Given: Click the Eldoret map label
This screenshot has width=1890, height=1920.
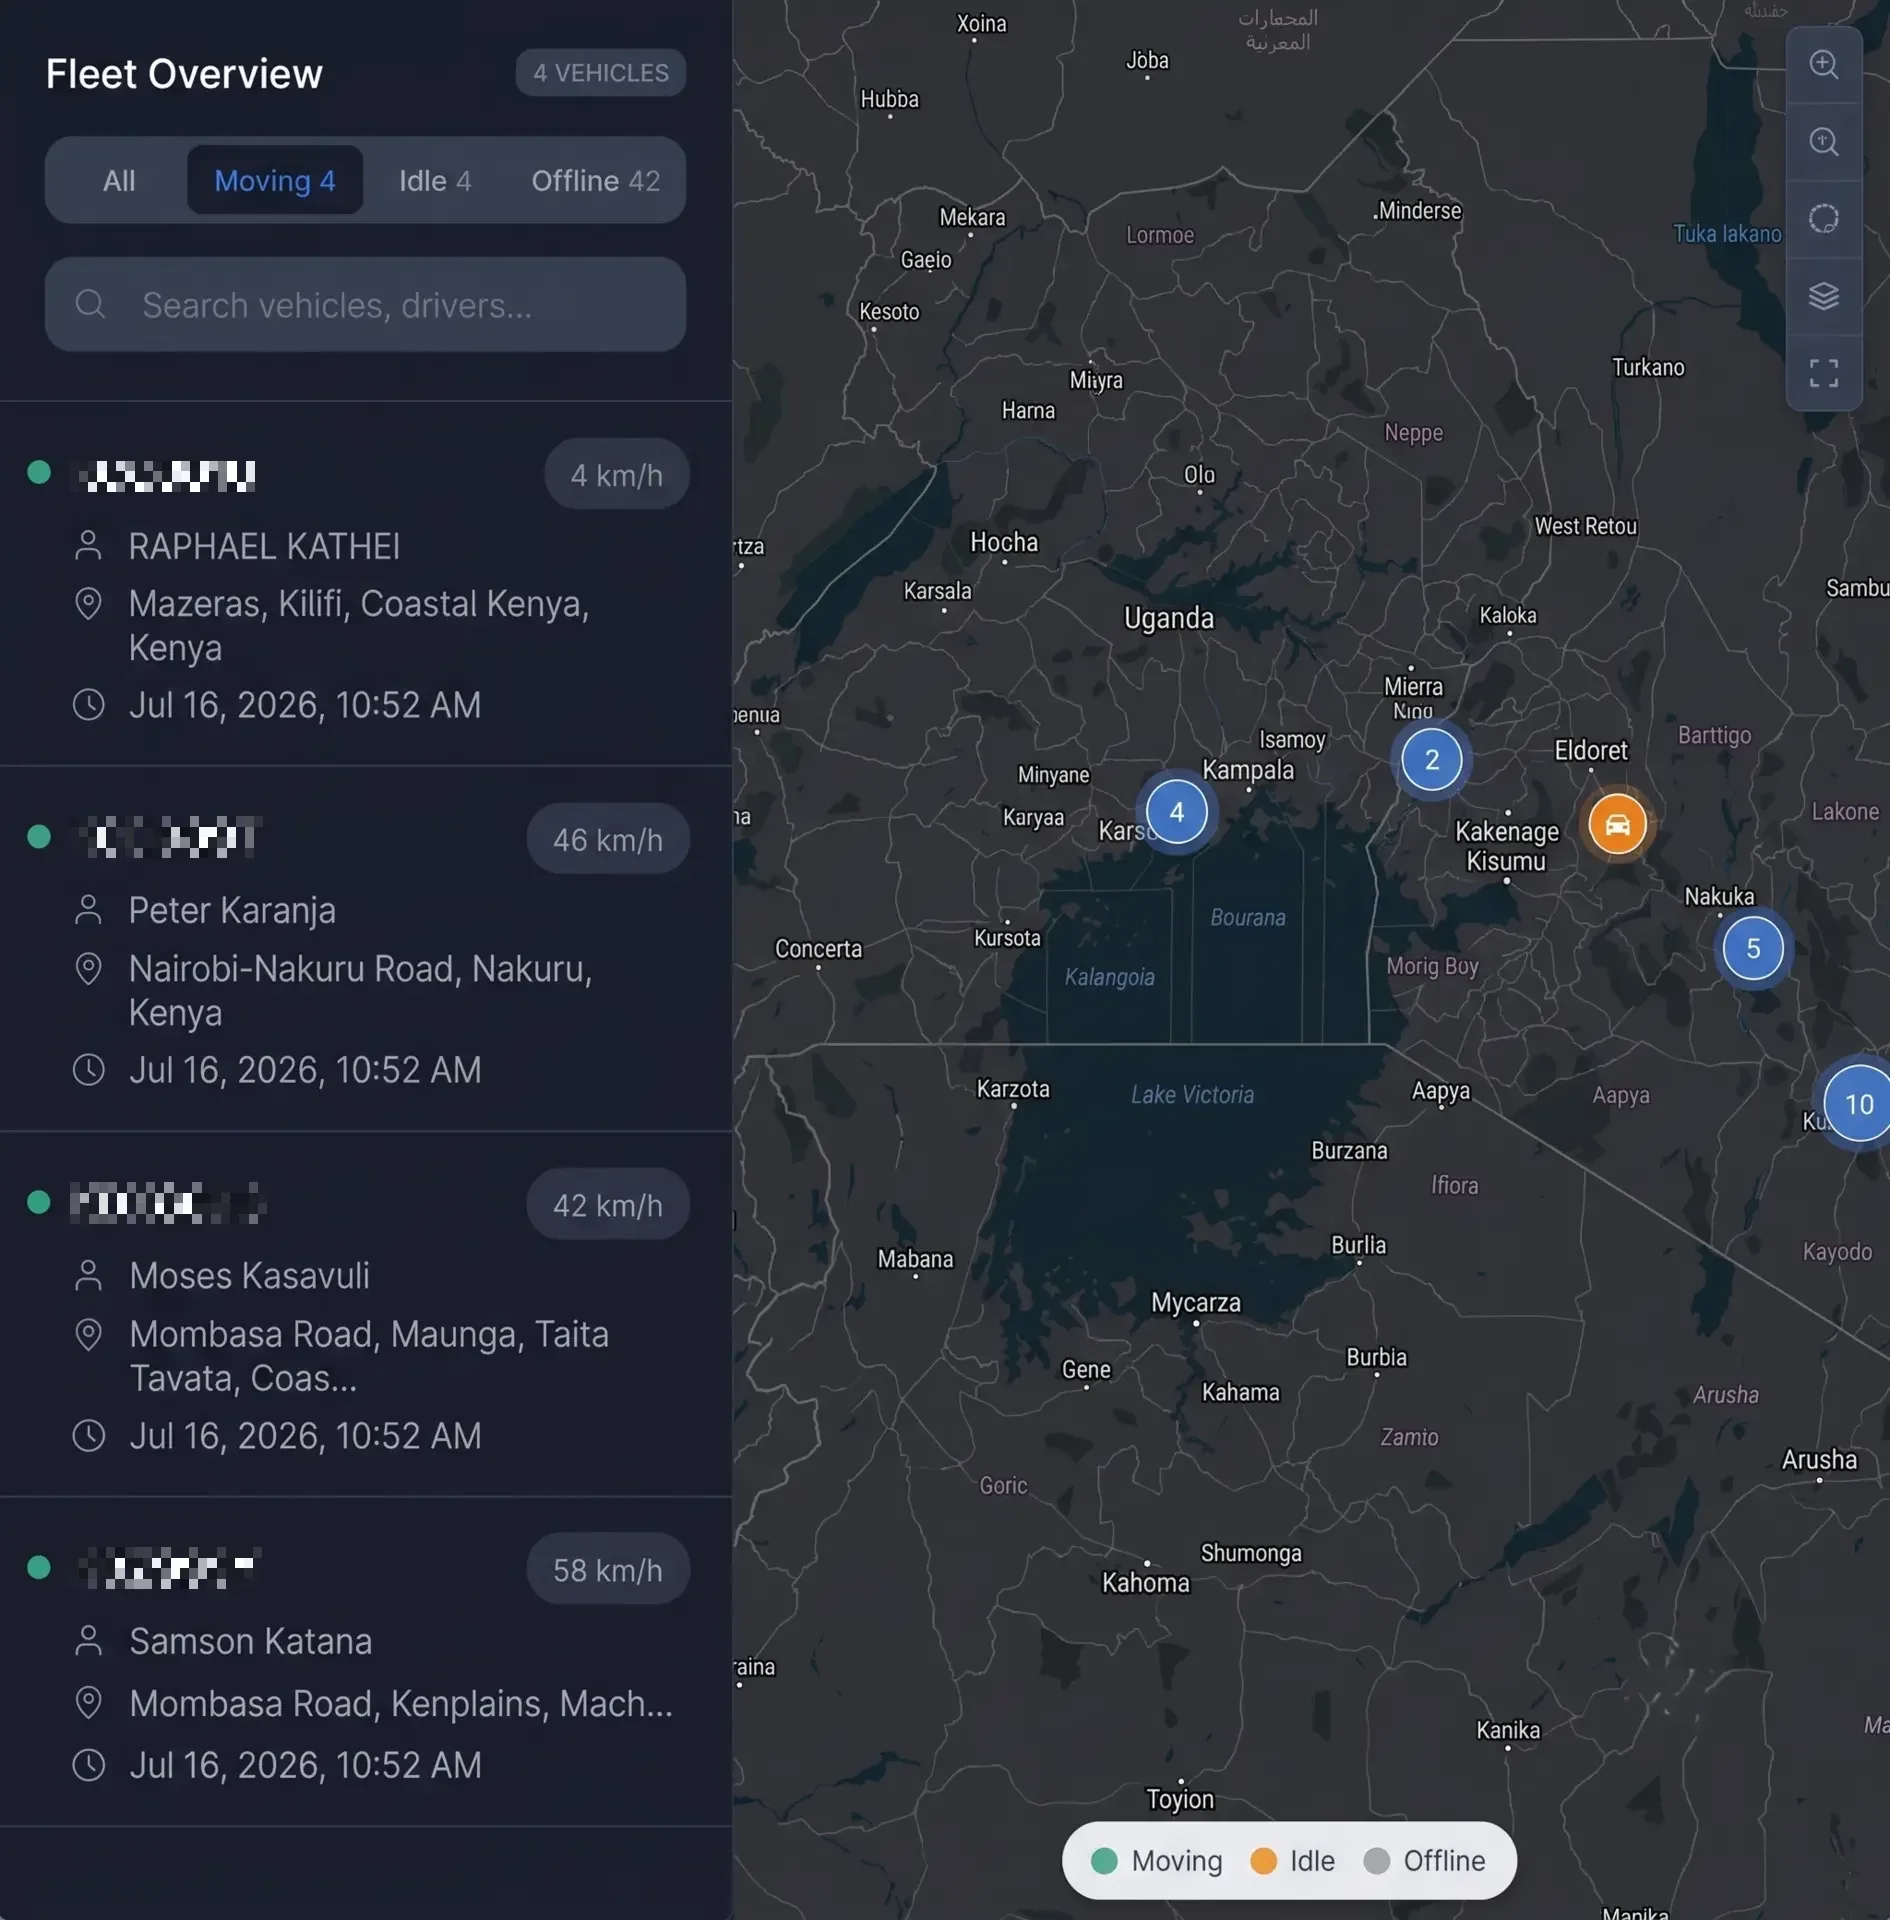Looking at the screenshot, I should click(x=1591, y=751).
